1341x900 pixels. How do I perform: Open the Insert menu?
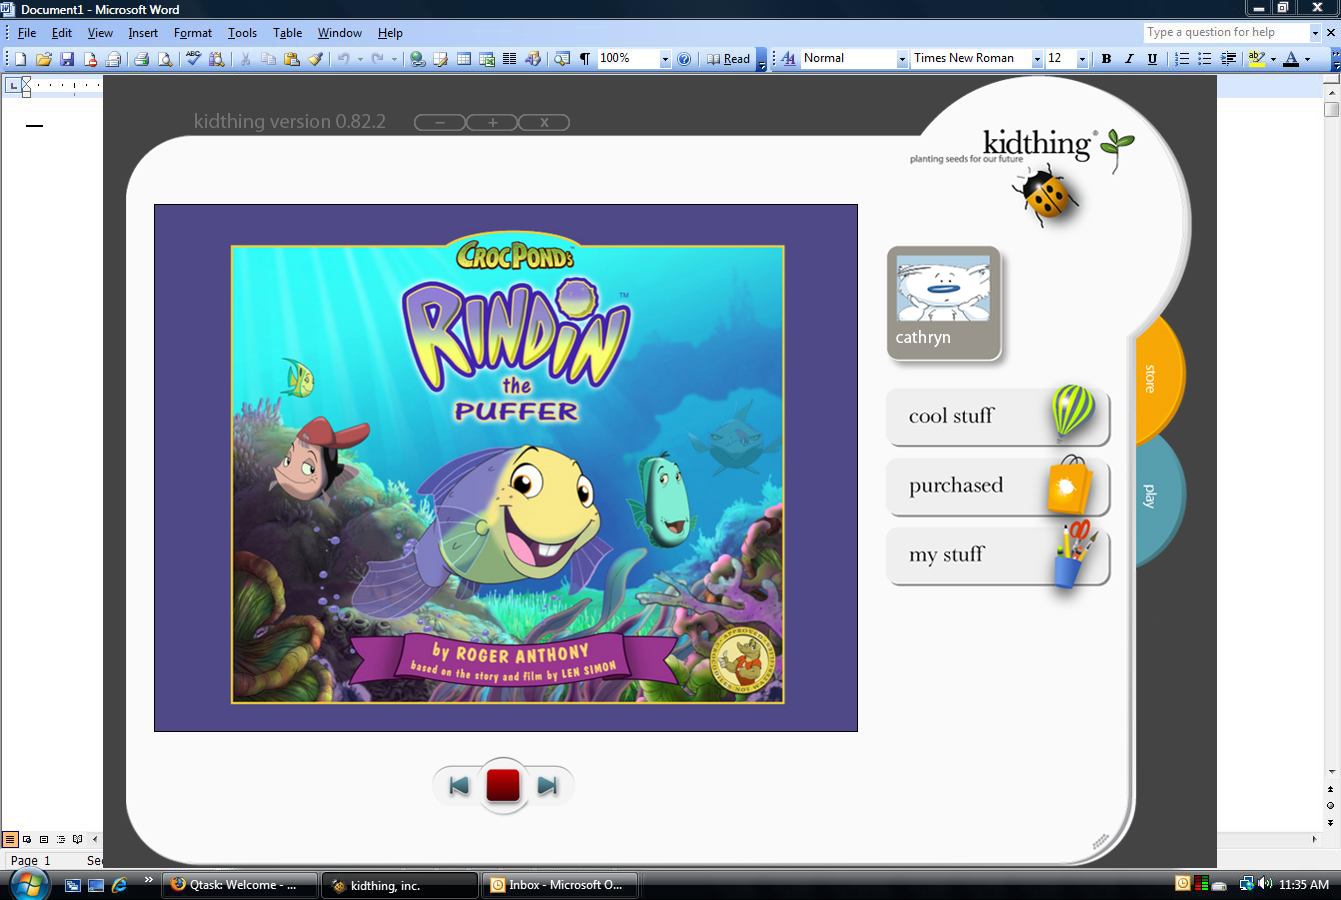coord(143,33)
